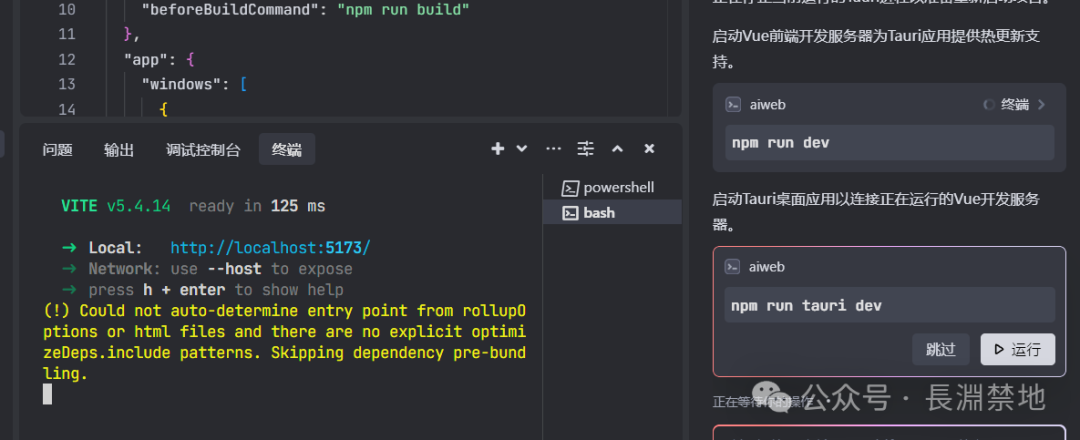Click the "npm run build" string value

(x=404, y=10)
